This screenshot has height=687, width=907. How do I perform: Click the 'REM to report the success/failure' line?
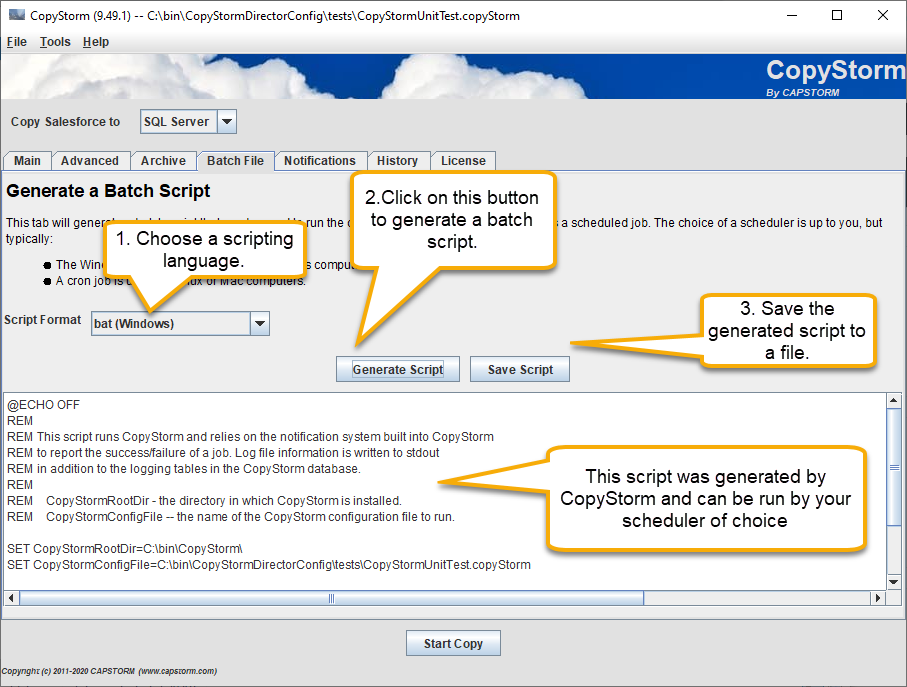click(x=223, y=453)
